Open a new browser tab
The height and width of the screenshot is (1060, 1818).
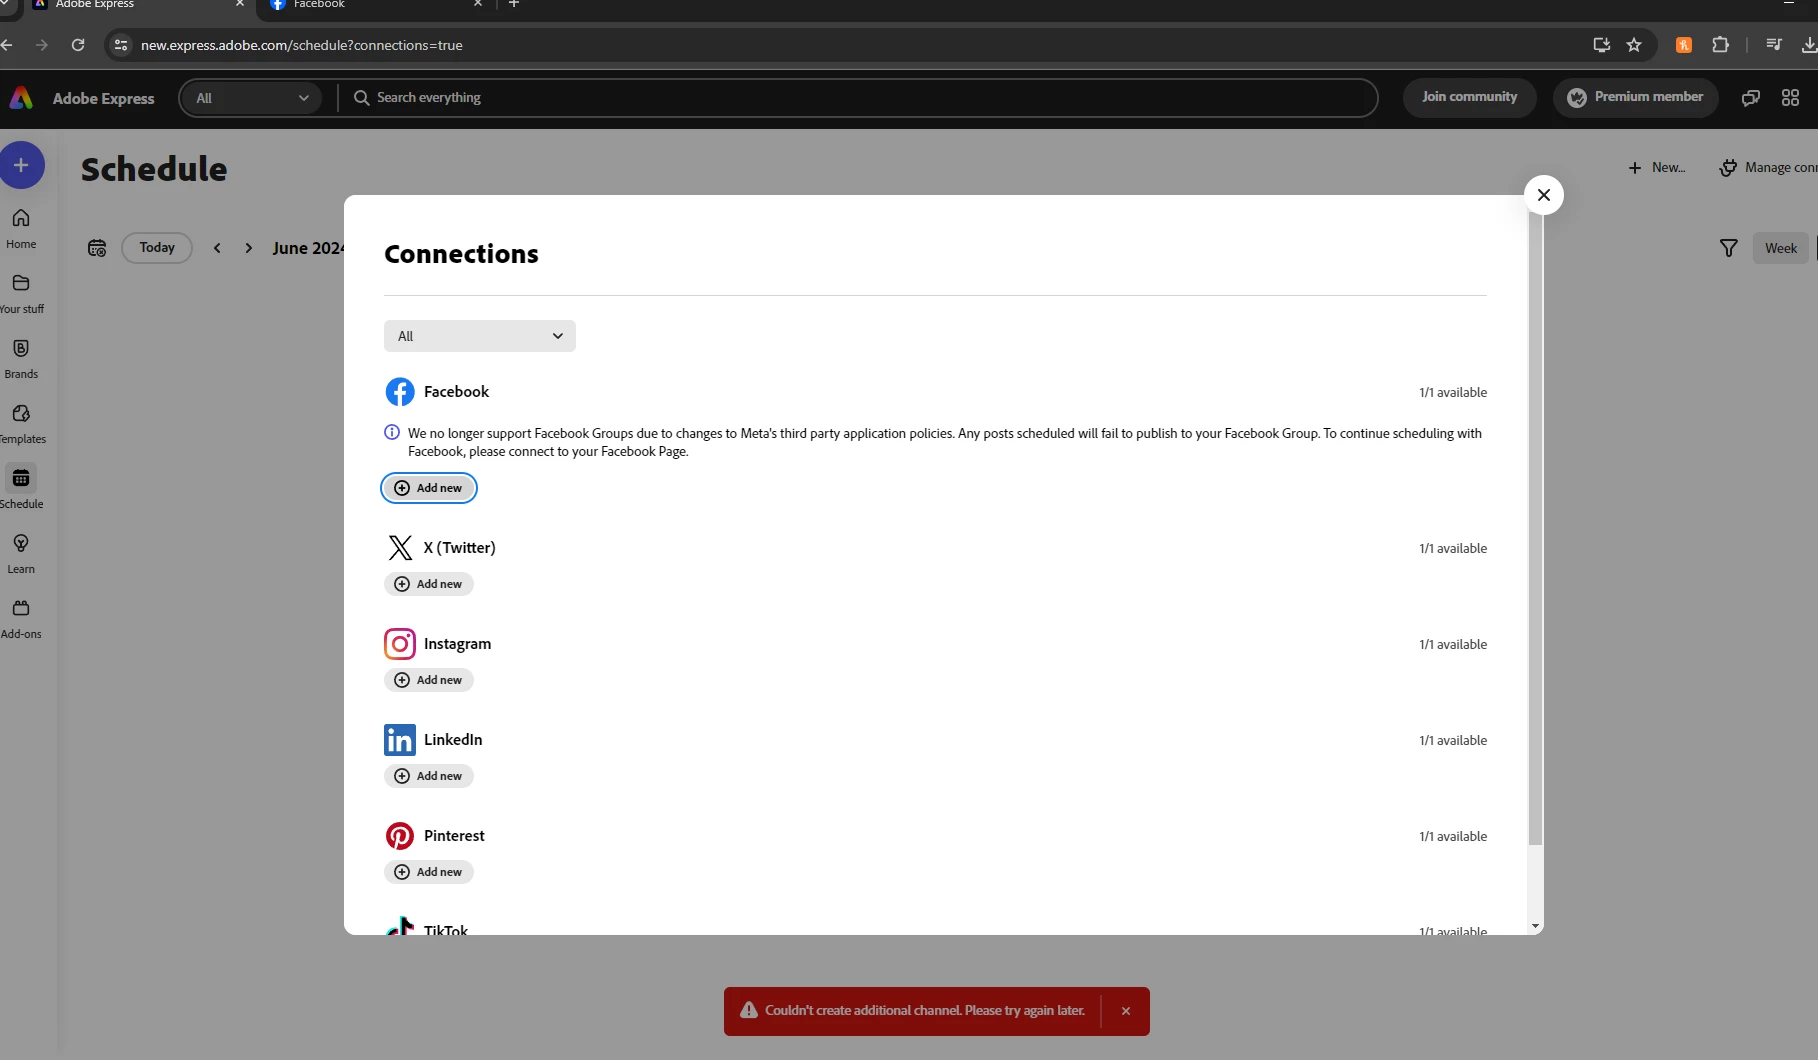tap(514, 5)
